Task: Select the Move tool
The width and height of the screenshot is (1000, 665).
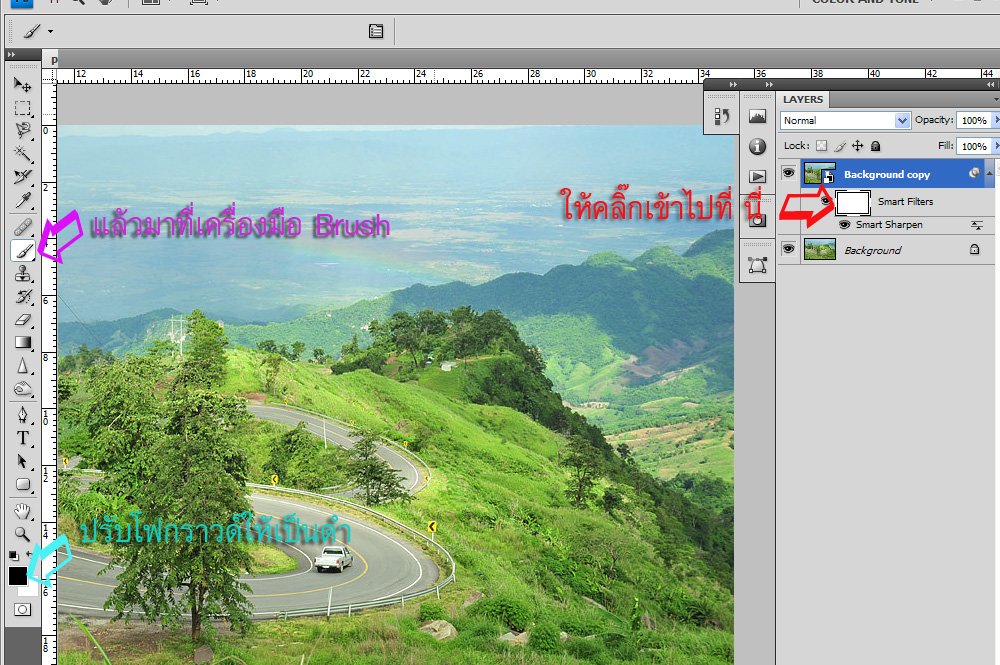Action: (x=23, y=84)
